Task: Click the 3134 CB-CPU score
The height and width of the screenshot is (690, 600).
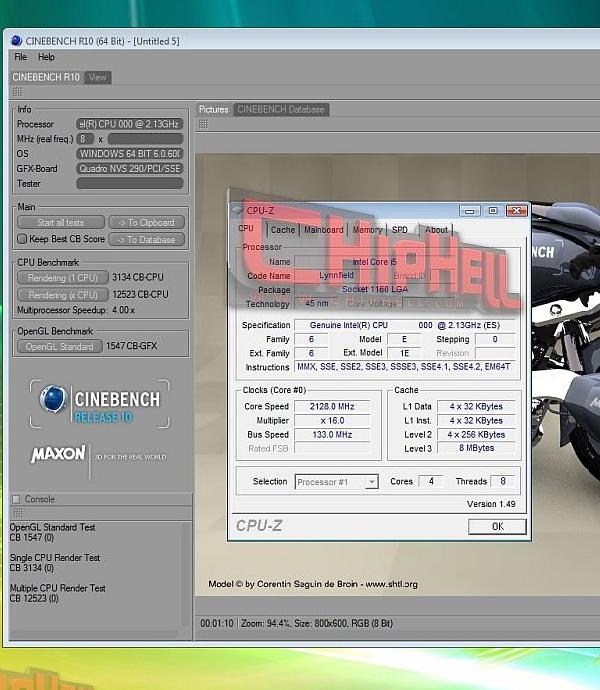Action: [x=137, y=277]
